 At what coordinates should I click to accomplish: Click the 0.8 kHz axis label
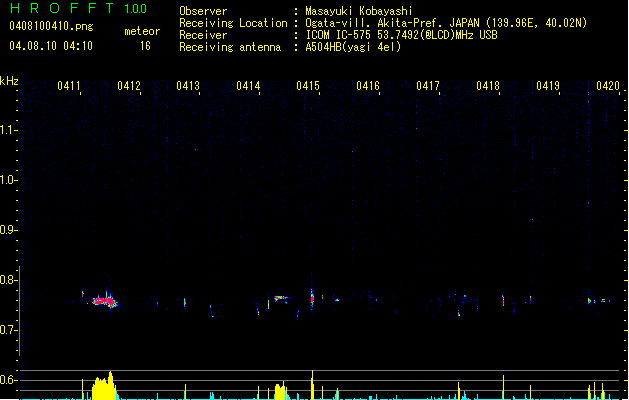pyautogui.click(x=8, y=280)
